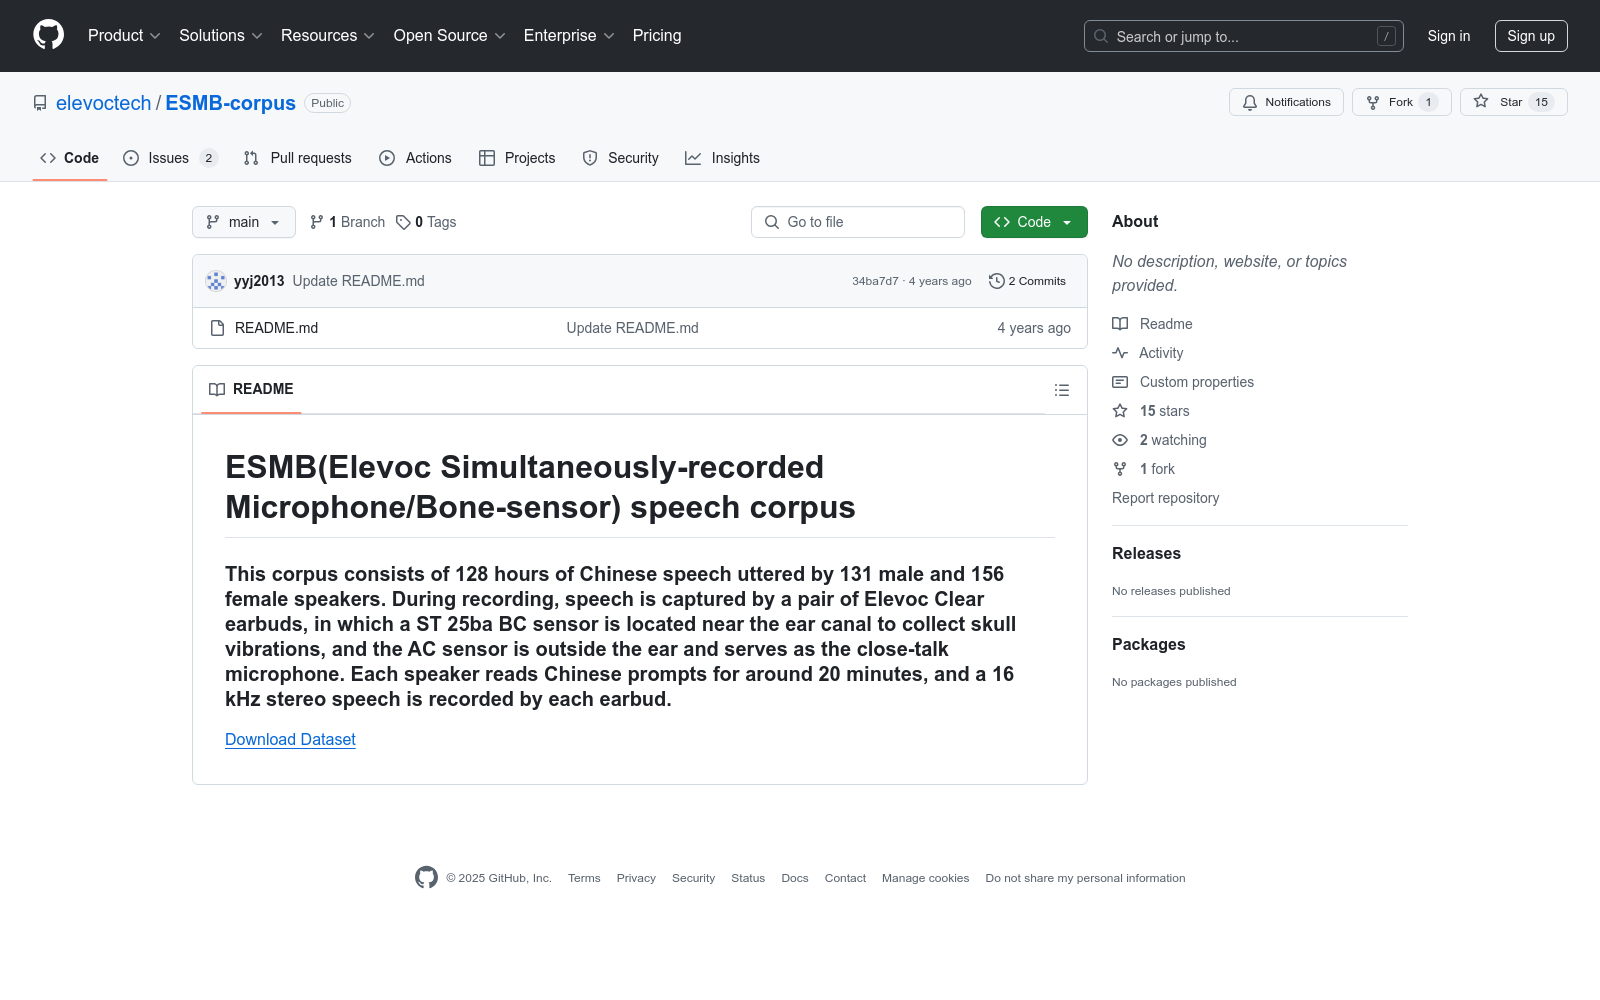Open the Security tab
The height and width of the screenshot is (1000, 1600).
tap(620, 158)
